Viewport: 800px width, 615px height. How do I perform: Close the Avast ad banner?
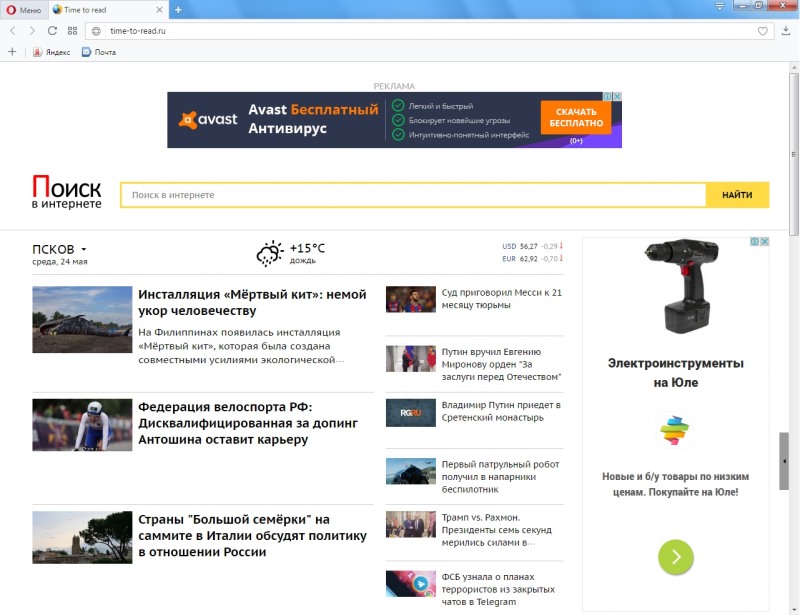(x=617, y=98)
